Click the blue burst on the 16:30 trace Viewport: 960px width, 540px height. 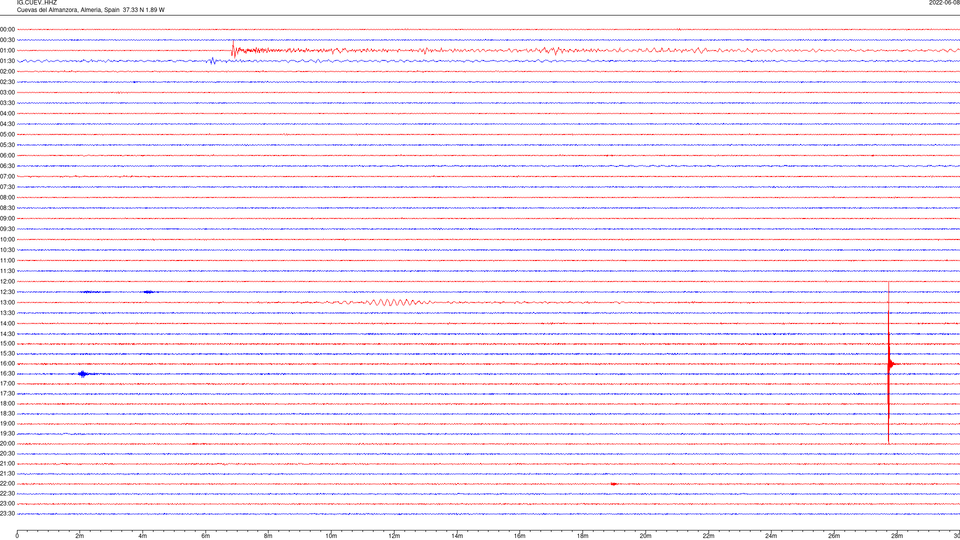pos(83,373)
